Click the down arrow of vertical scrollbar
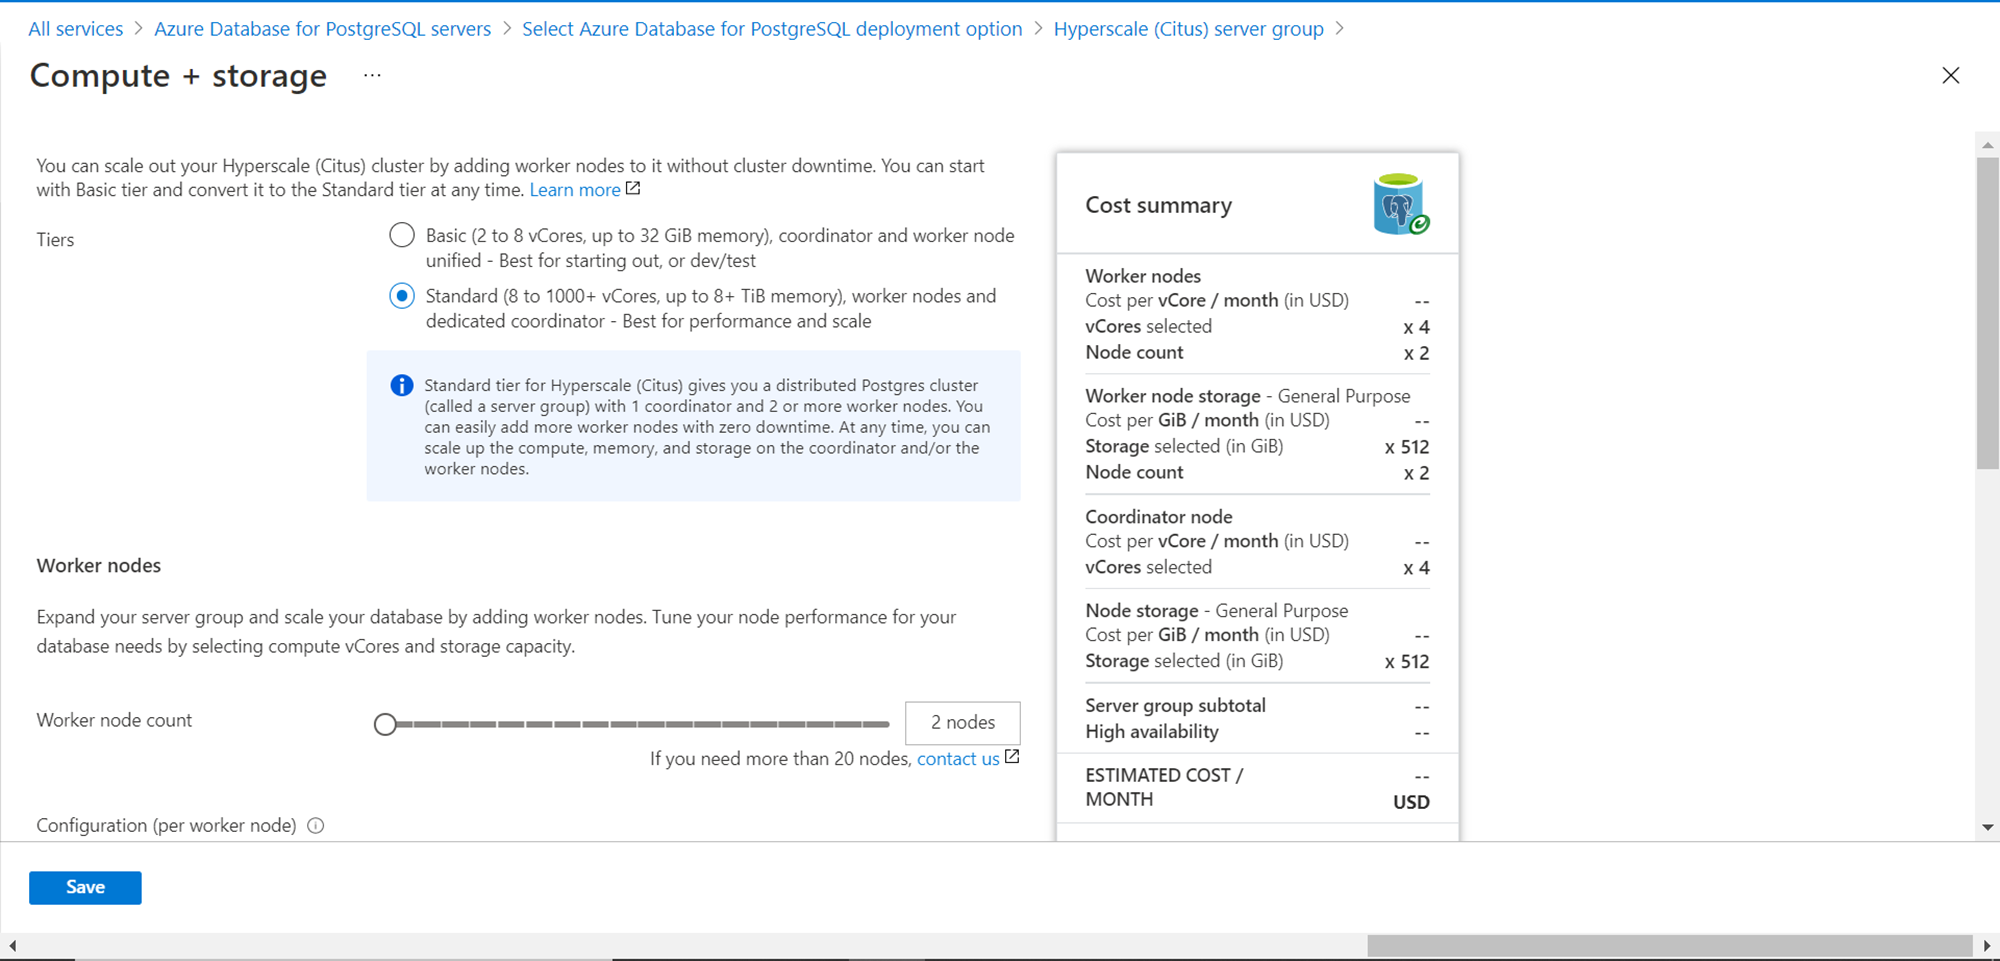Screen dimensions: 2000x961 point(1987,827)
